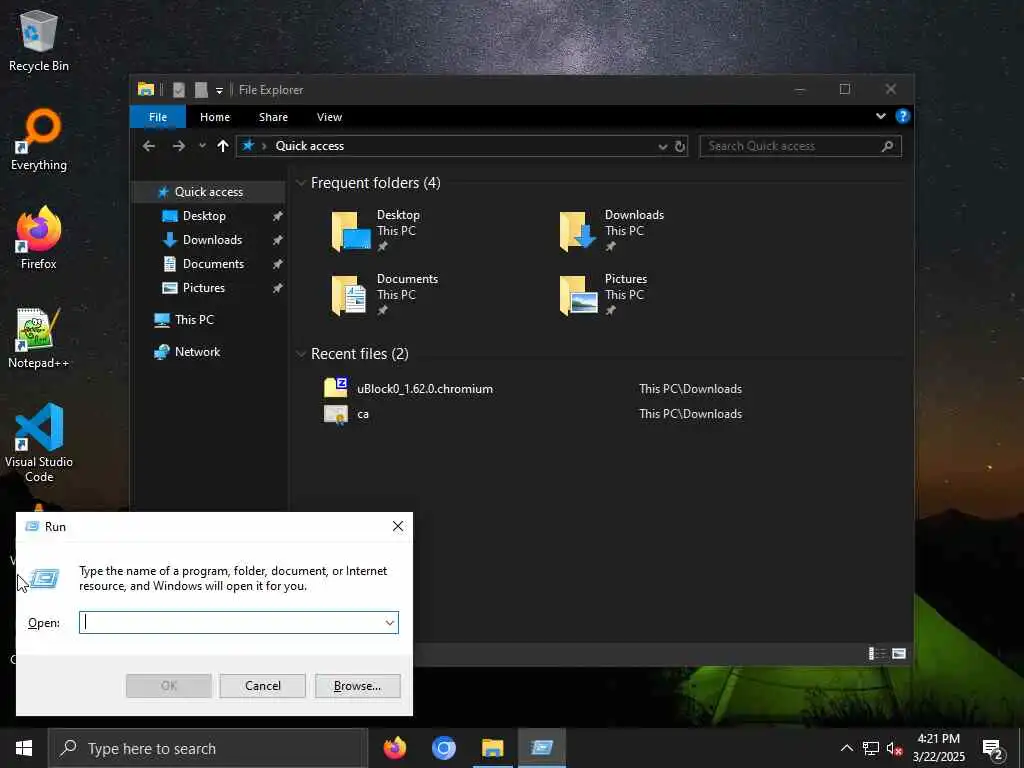Click Browse... in the Run dialog

click(x=357, y=686)
